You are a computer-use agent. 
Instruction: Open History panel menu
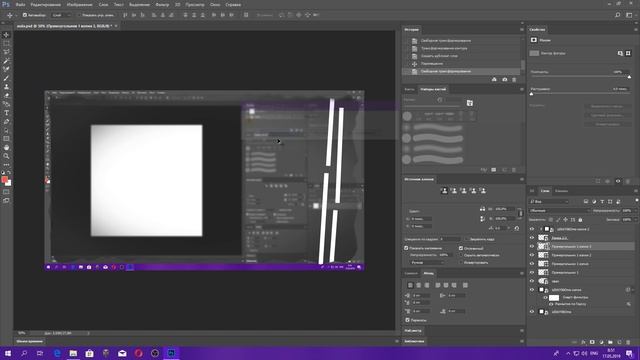pyautogui.click(x=522, y=29)
